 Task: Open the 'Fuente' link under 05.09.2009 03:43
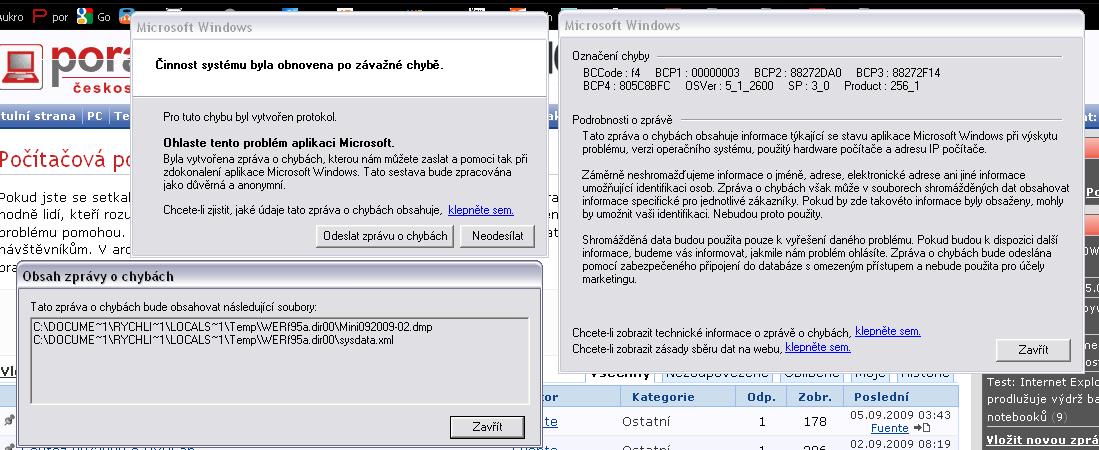point(889,428)
